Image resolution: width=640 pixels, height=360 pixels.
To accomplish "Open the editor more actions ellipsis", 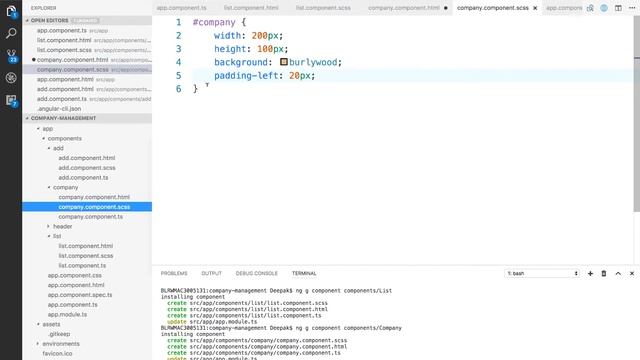I will pyautogui.click(x=632, y=8).
